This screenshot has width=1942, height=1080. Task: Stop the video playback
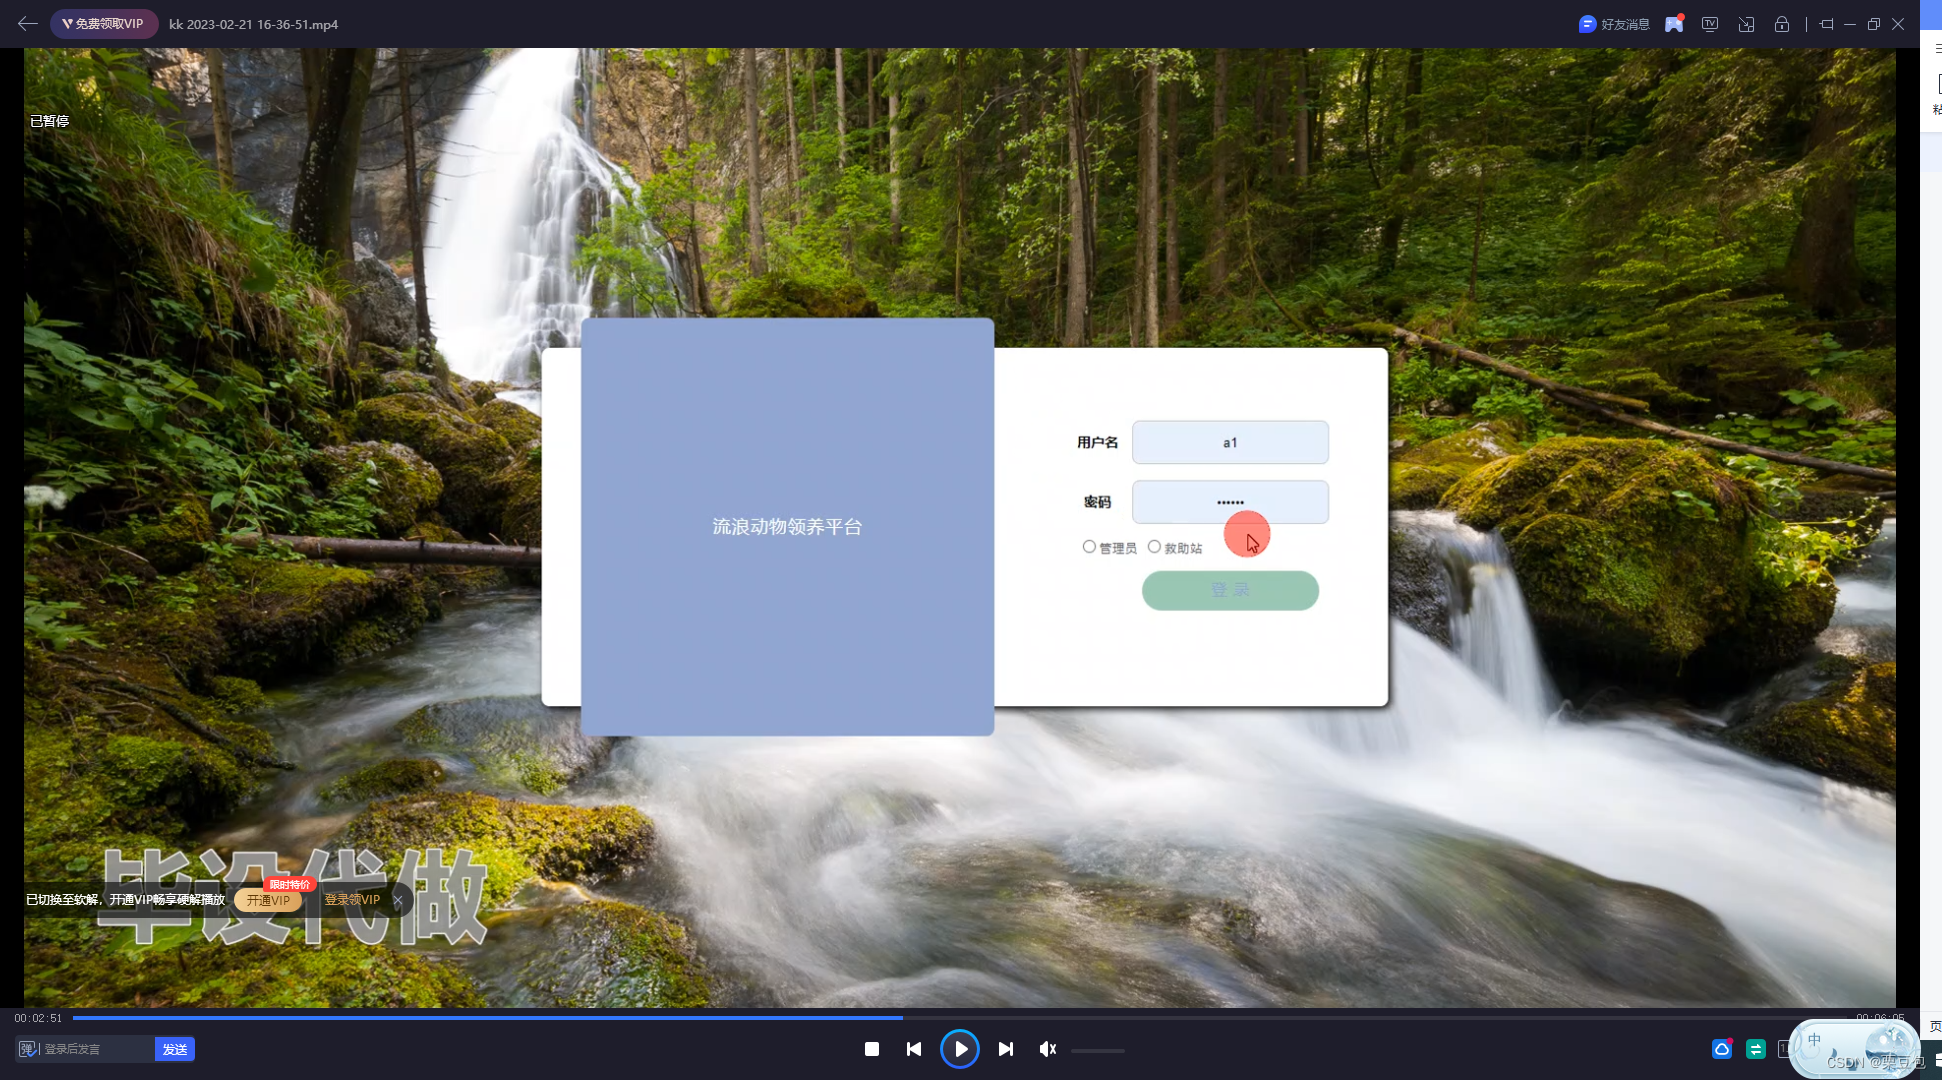872,1049
